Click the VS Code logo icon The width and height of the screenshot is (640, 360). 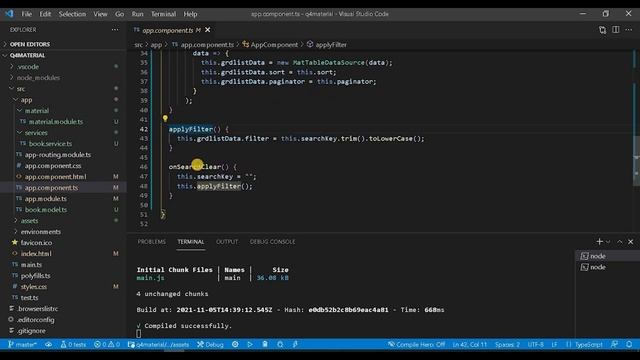9,13
